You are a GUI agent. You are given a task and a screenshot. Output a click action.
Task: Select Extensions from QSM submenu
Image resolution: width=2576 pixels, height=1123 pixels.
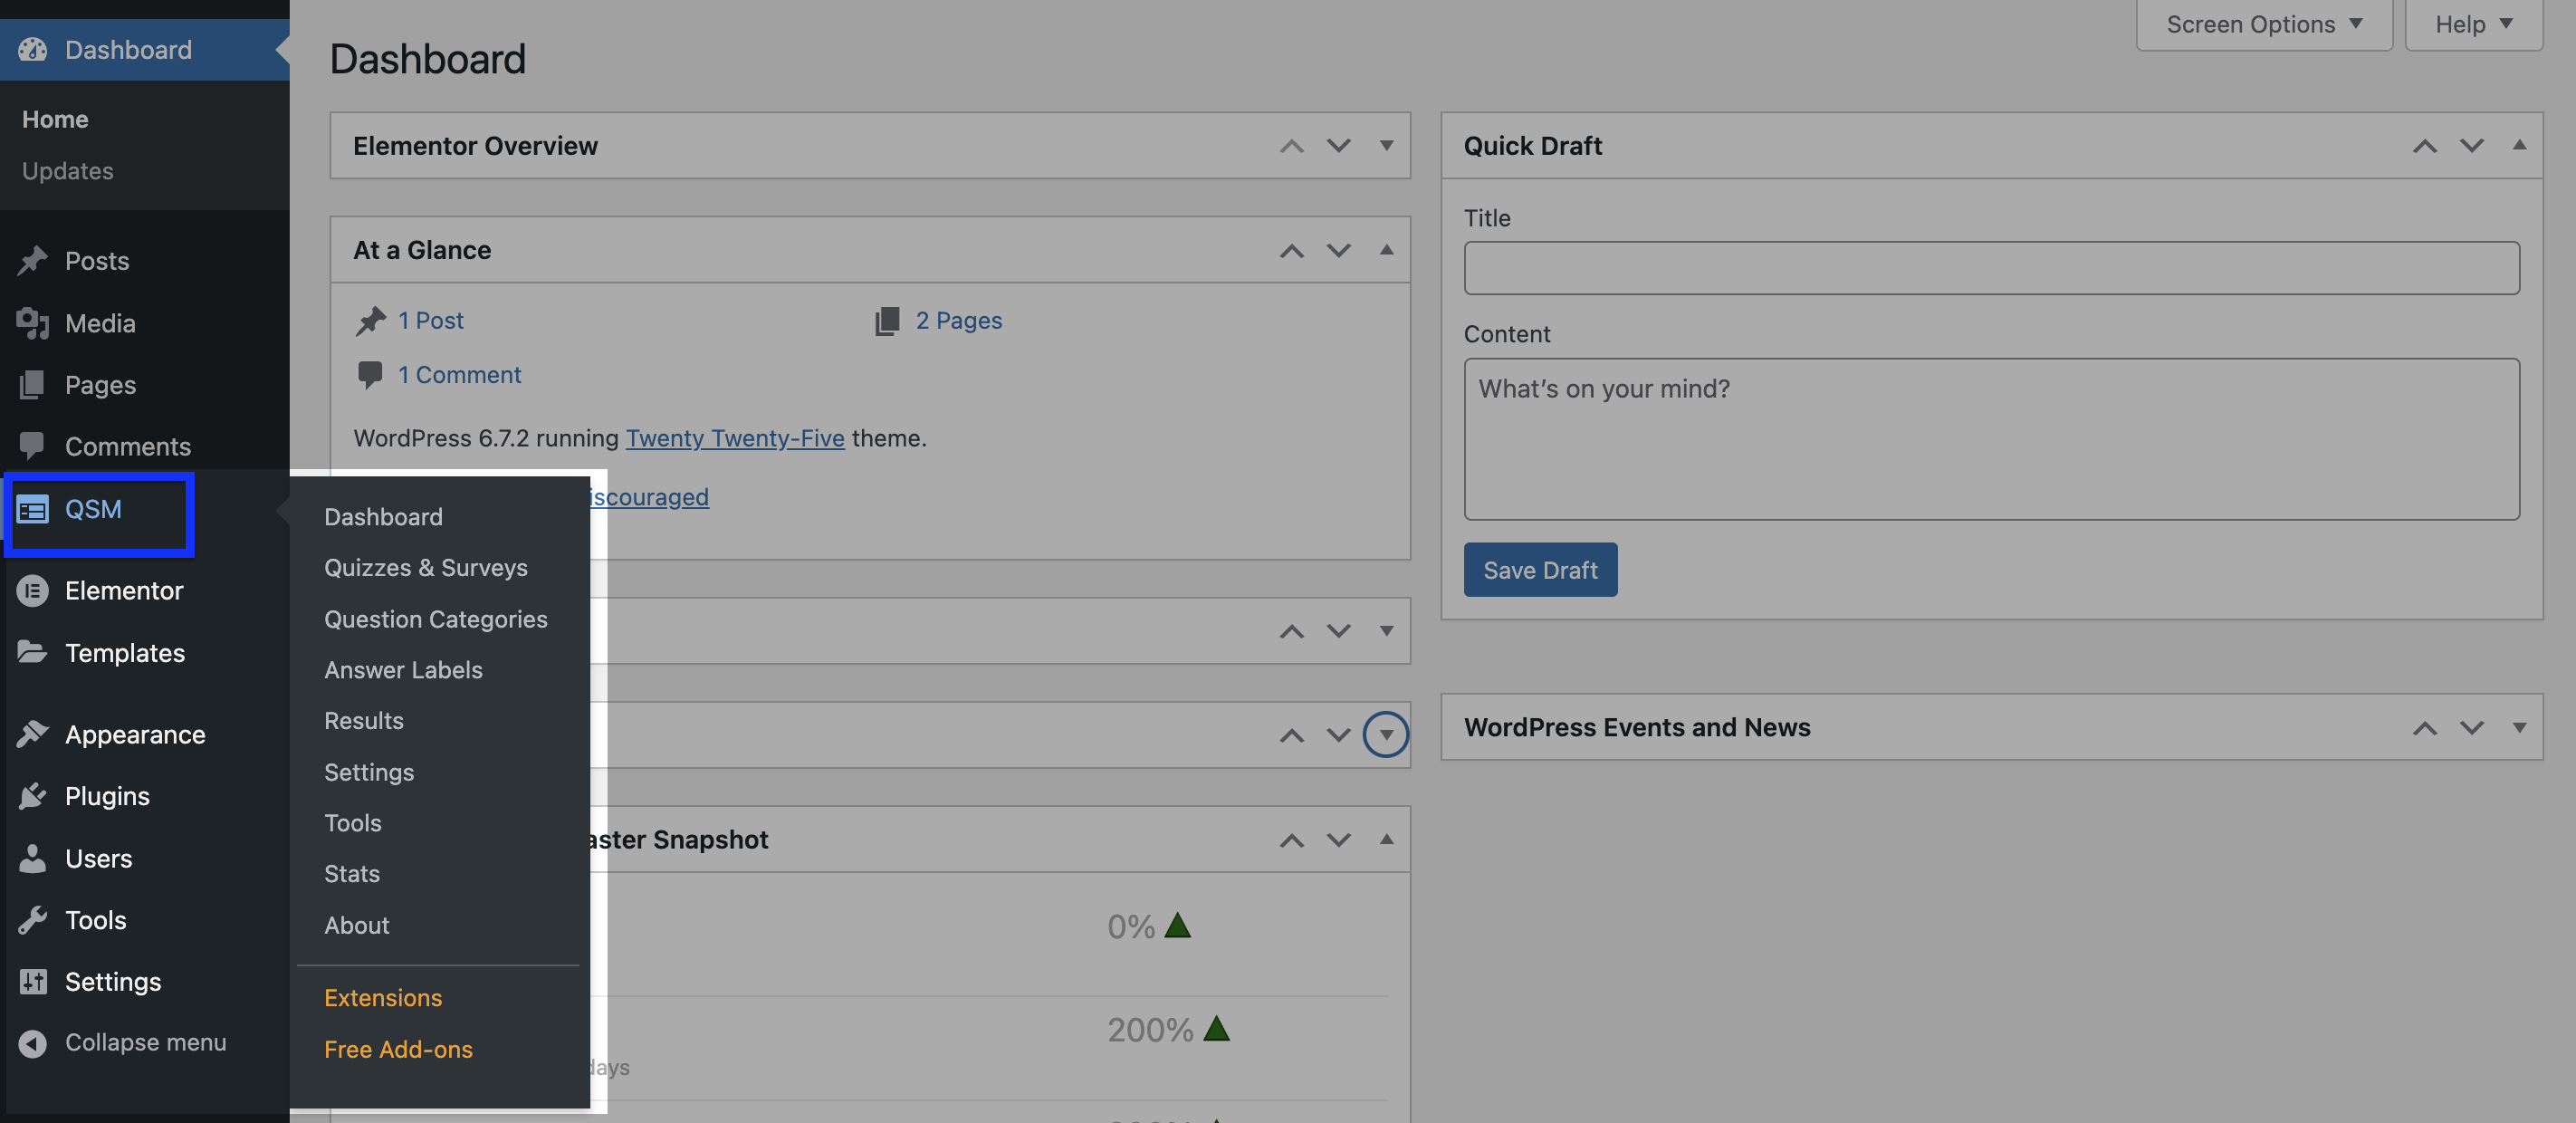pyautogui.click(x=381, y=998)
